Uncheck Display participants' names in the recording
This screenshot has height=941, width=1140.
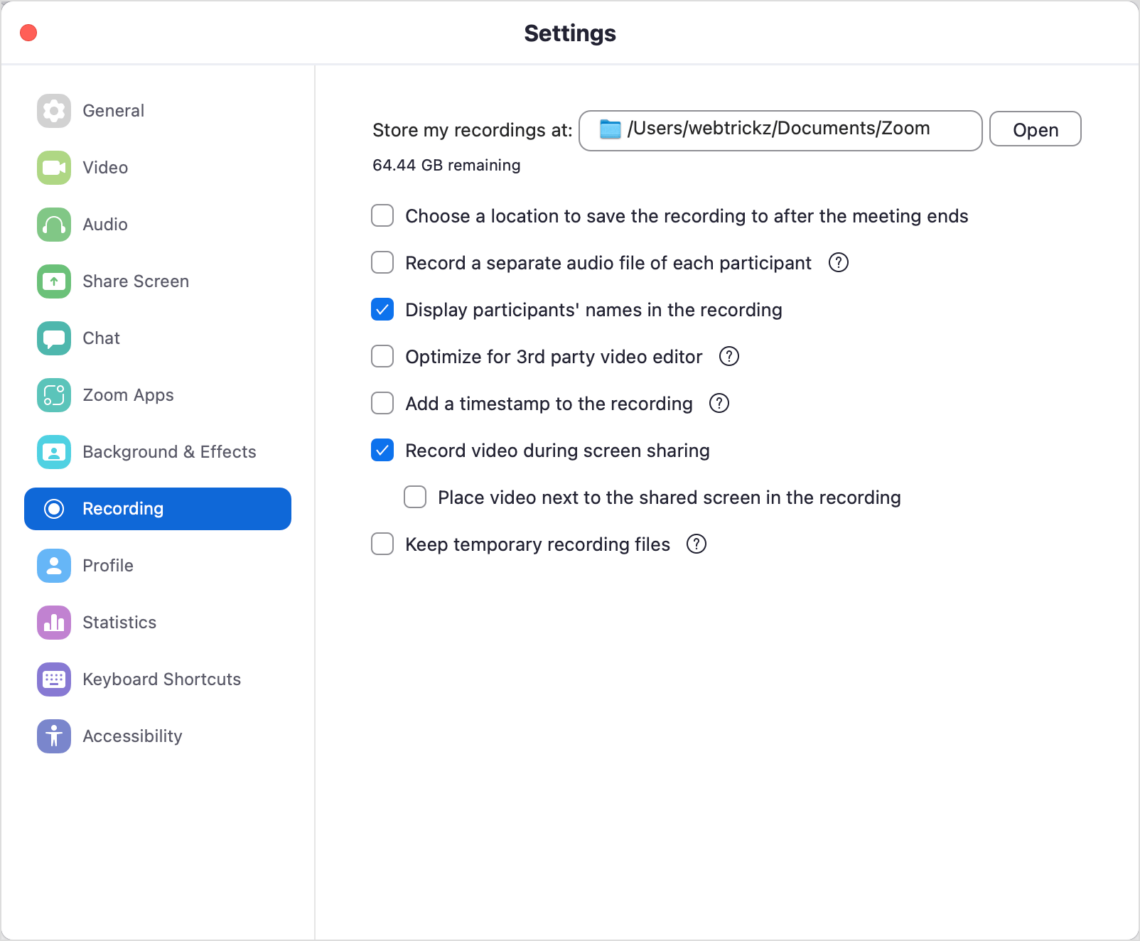[x=382, y=310]
